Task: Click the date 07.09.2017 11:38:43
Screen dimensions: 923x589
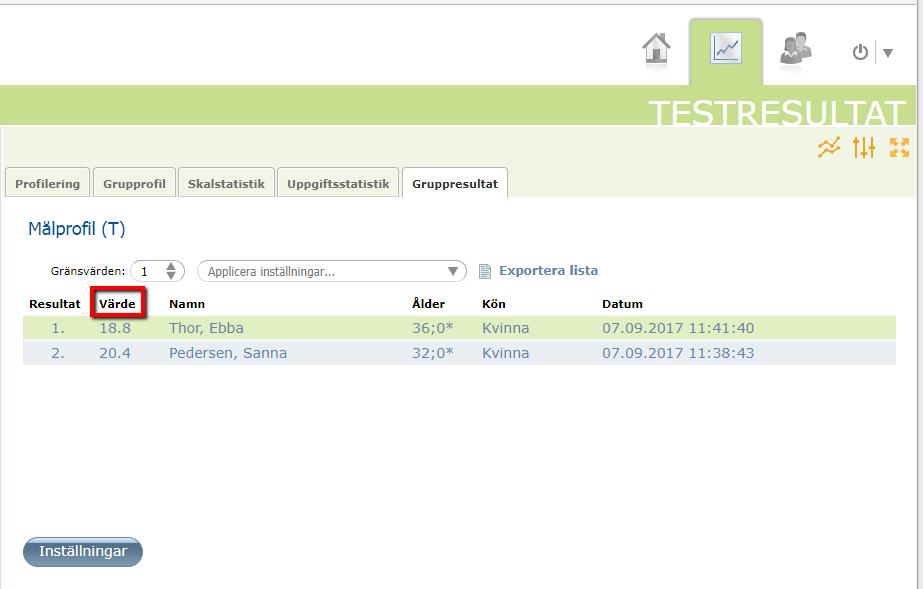Action: click(678, 353)
